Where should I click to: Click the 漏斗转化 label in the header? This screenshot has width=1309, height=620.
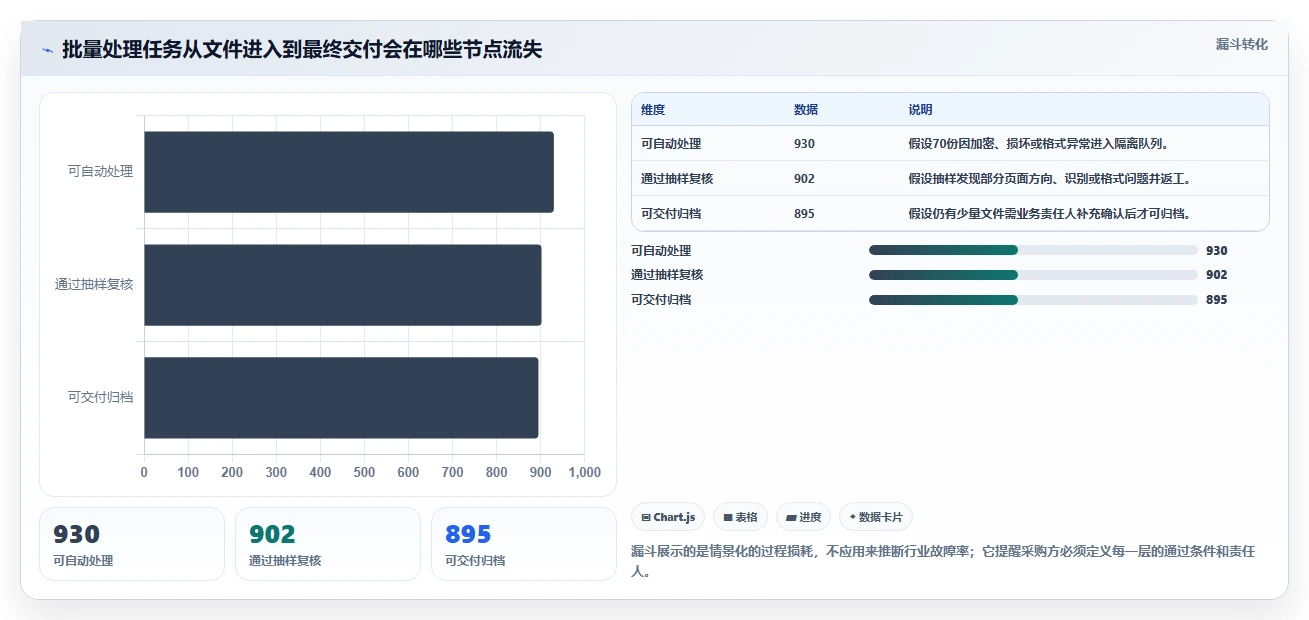coord(1242,44)
